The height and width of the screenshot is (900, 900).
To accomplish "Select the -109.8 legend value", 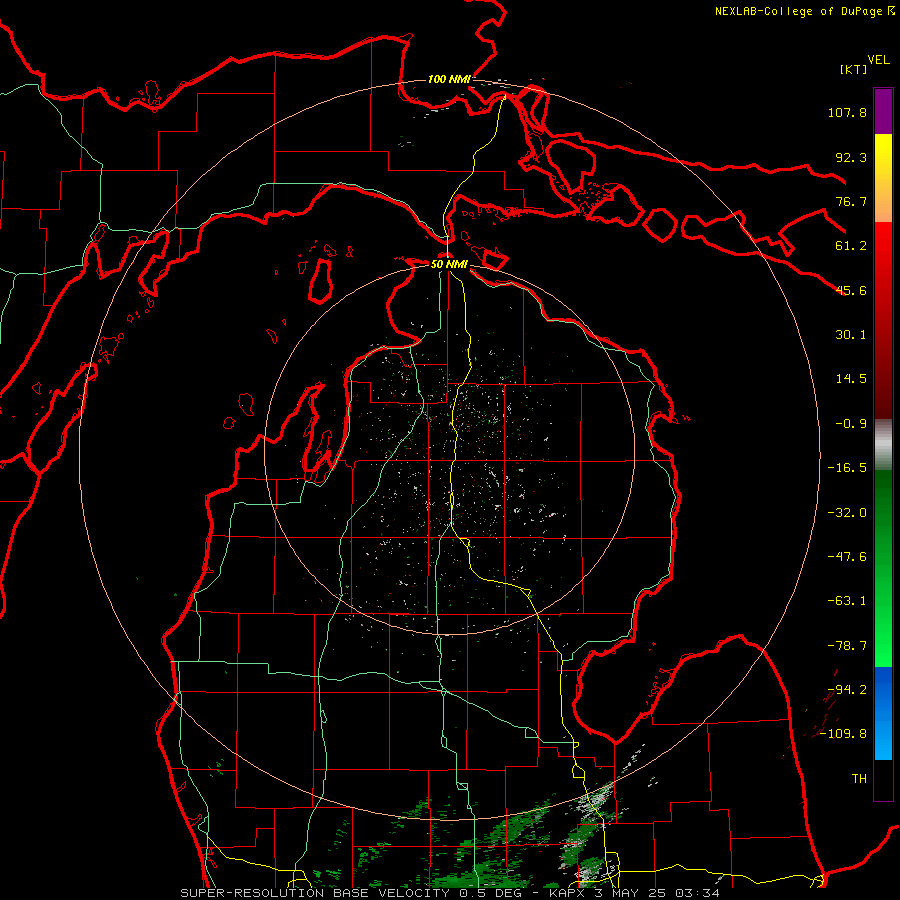I will tap(843, 734).
